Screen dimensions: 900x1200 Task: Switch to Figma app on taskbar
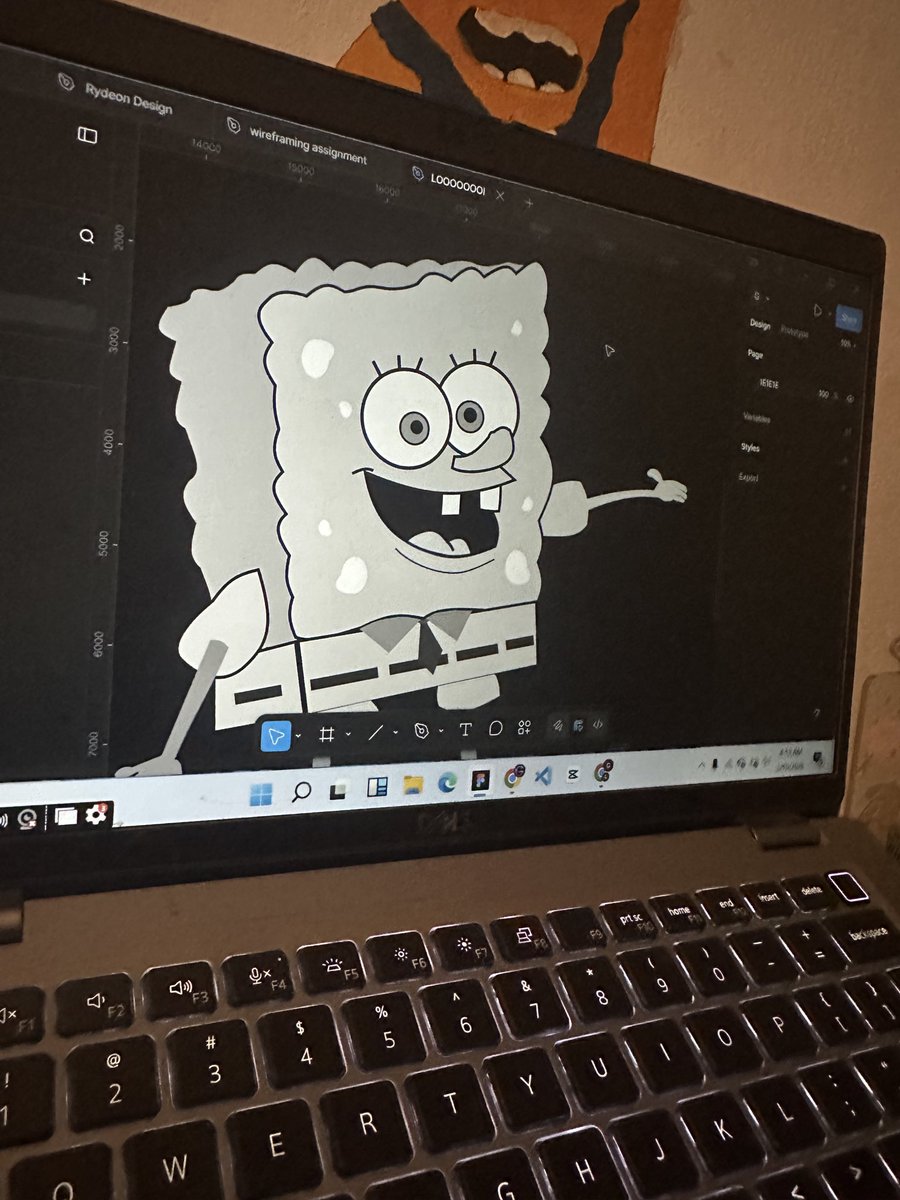pyautogui.click(x=480, y=781)
